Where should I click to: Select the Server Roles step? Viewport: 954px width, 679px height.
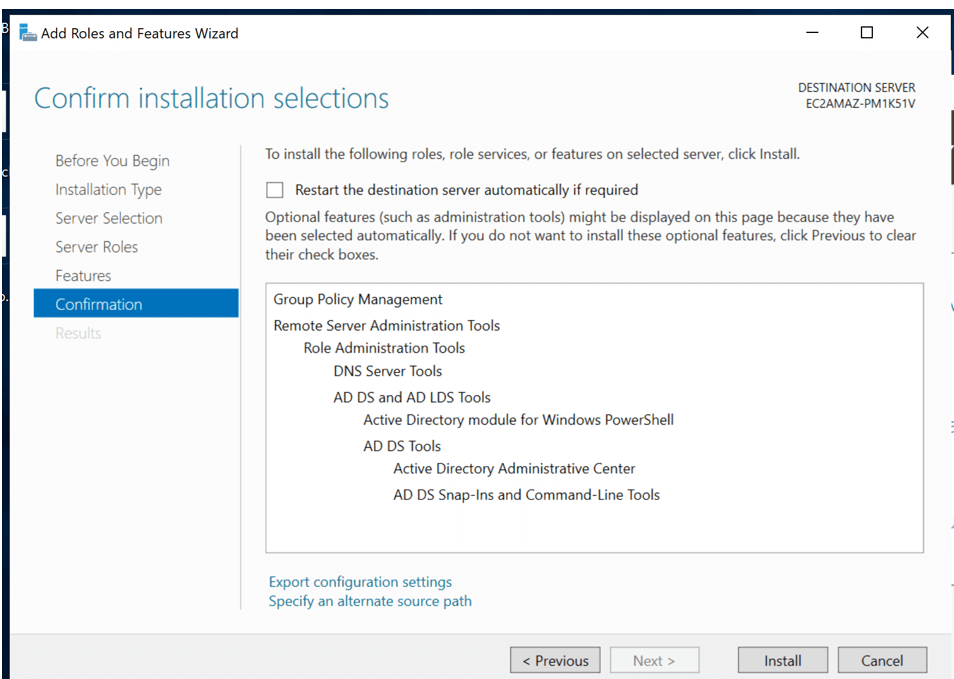tap(97, 246)
